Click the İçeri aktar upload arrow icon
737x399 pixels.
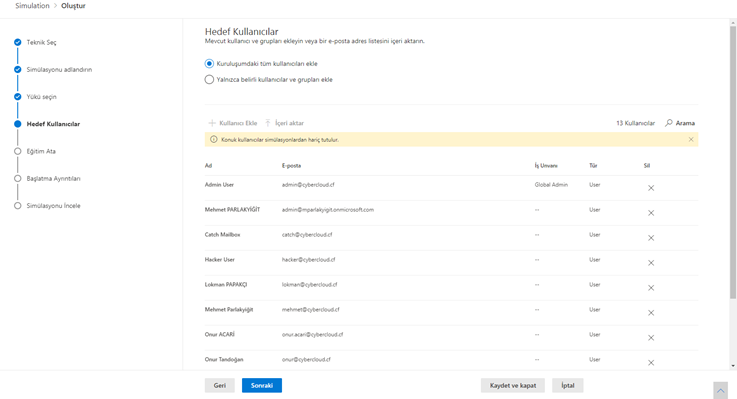267,123
